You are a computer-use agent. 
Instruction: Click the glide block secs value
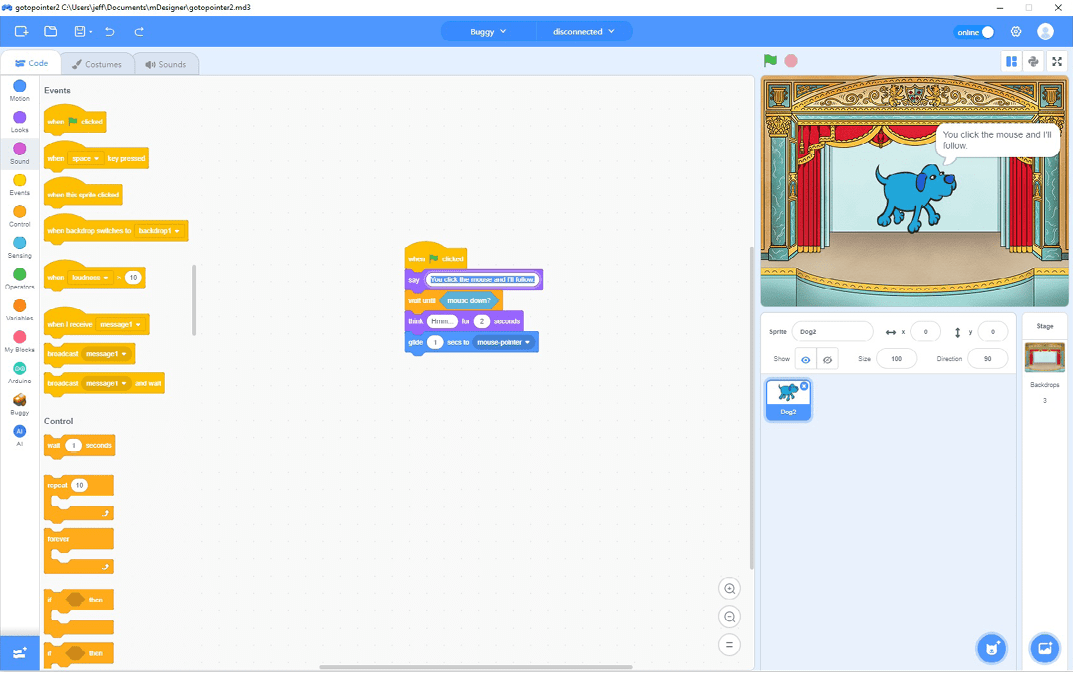[x=435, y=342]
